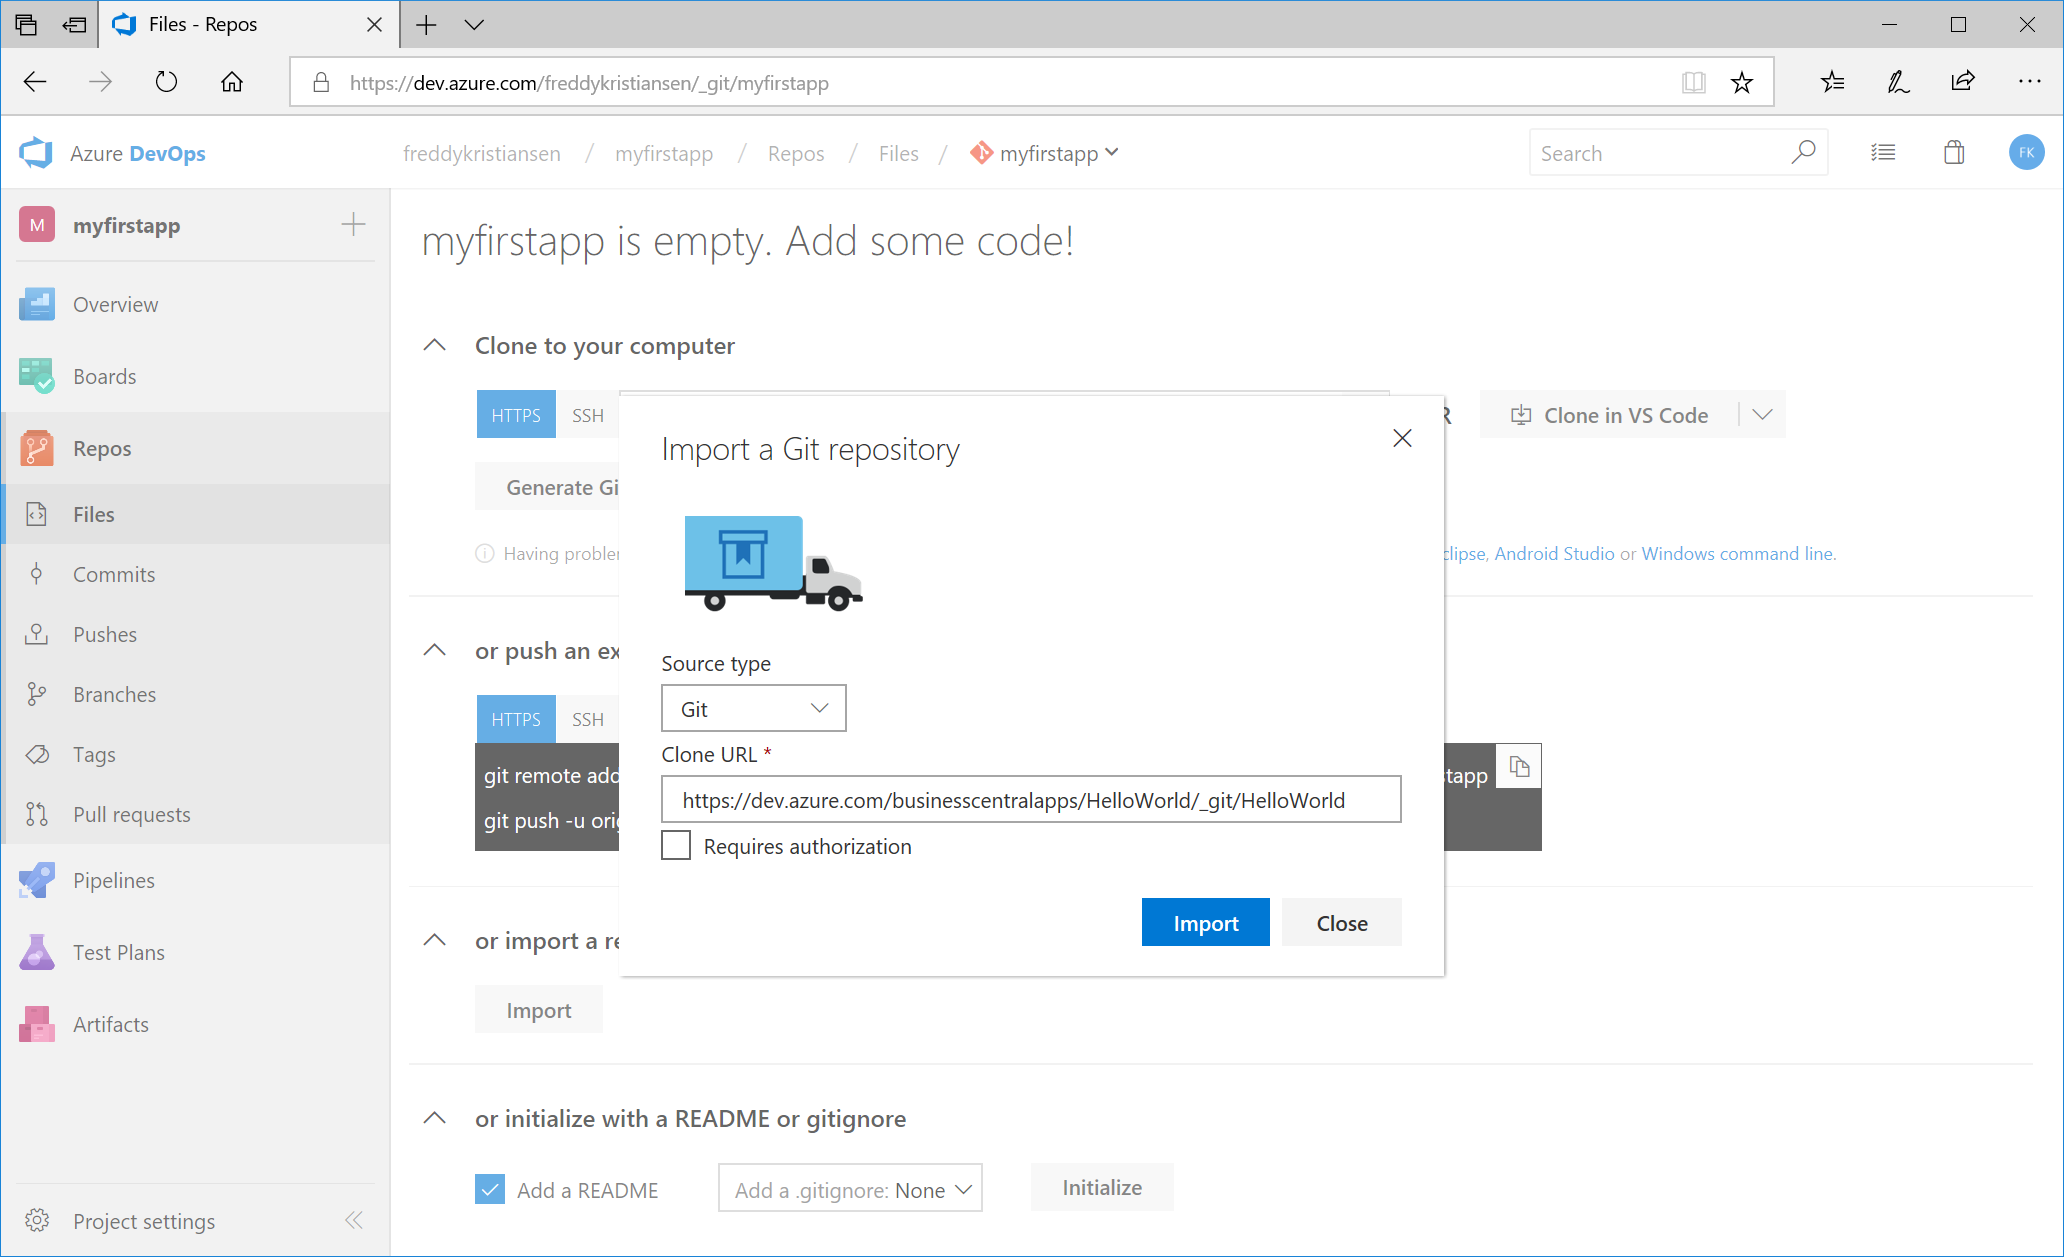This screenshot has height=1257, width=2064.
Task: Select the SSH tab under Clone
Action: click(x=587, y=415)
